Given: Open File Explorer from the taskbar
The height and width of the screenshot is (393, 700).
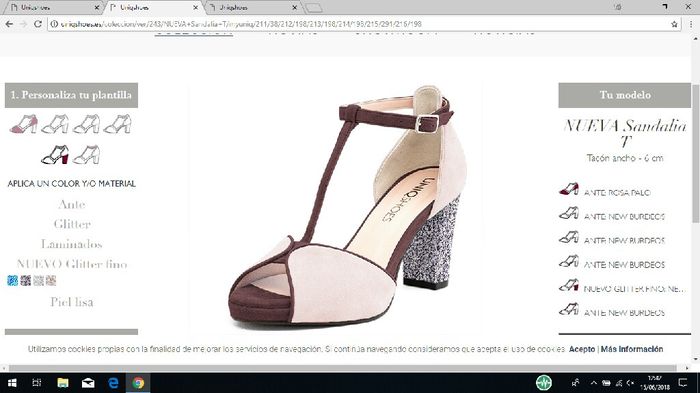Looking at the screenshot, I should click(x=62, y=383).
